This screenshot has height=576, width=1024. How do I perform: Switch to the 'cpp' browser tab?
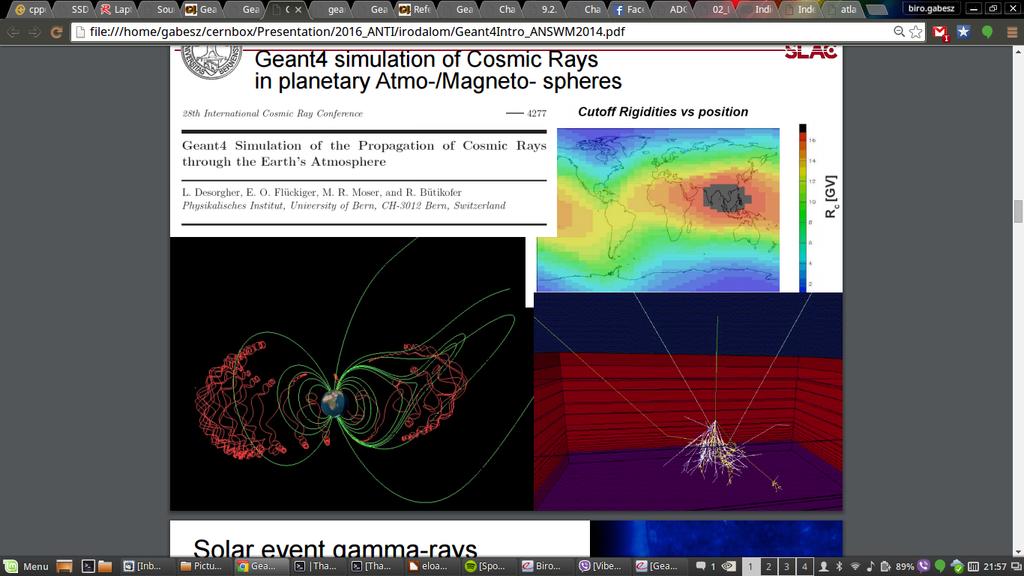click(29, 9)
